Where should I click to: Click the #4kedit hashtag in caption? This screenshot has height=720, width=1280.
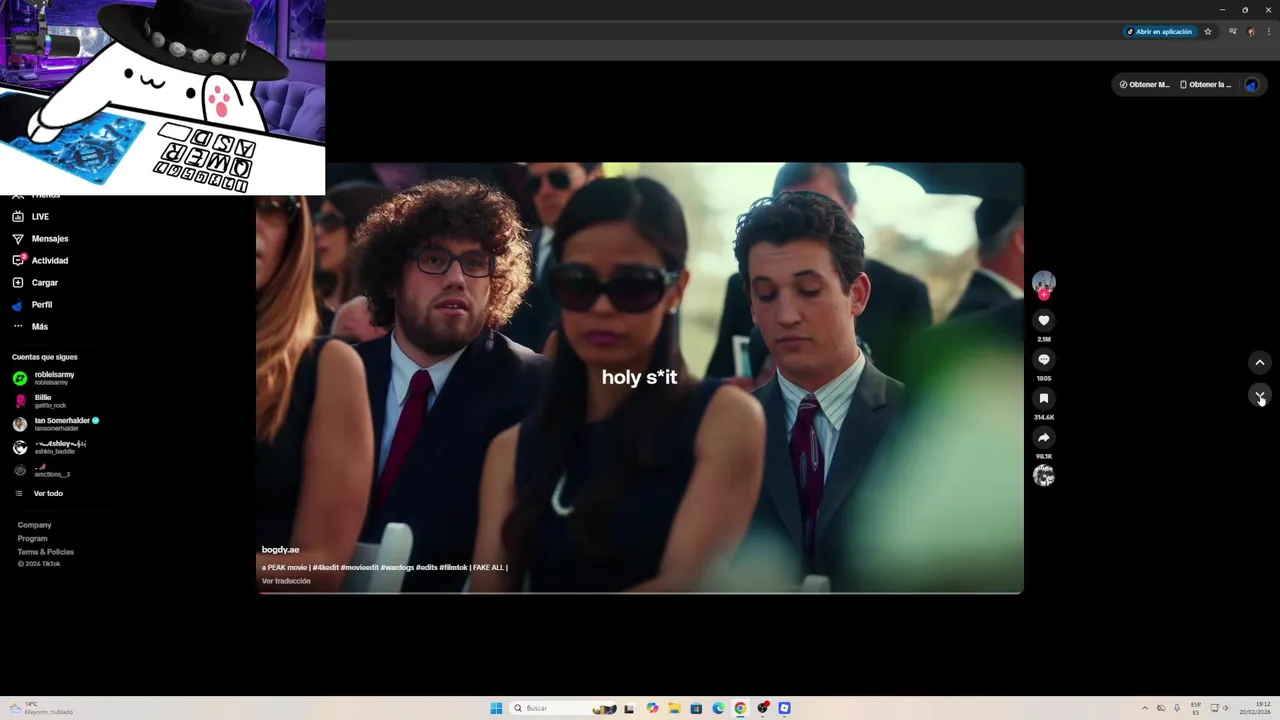coord(325,568)
